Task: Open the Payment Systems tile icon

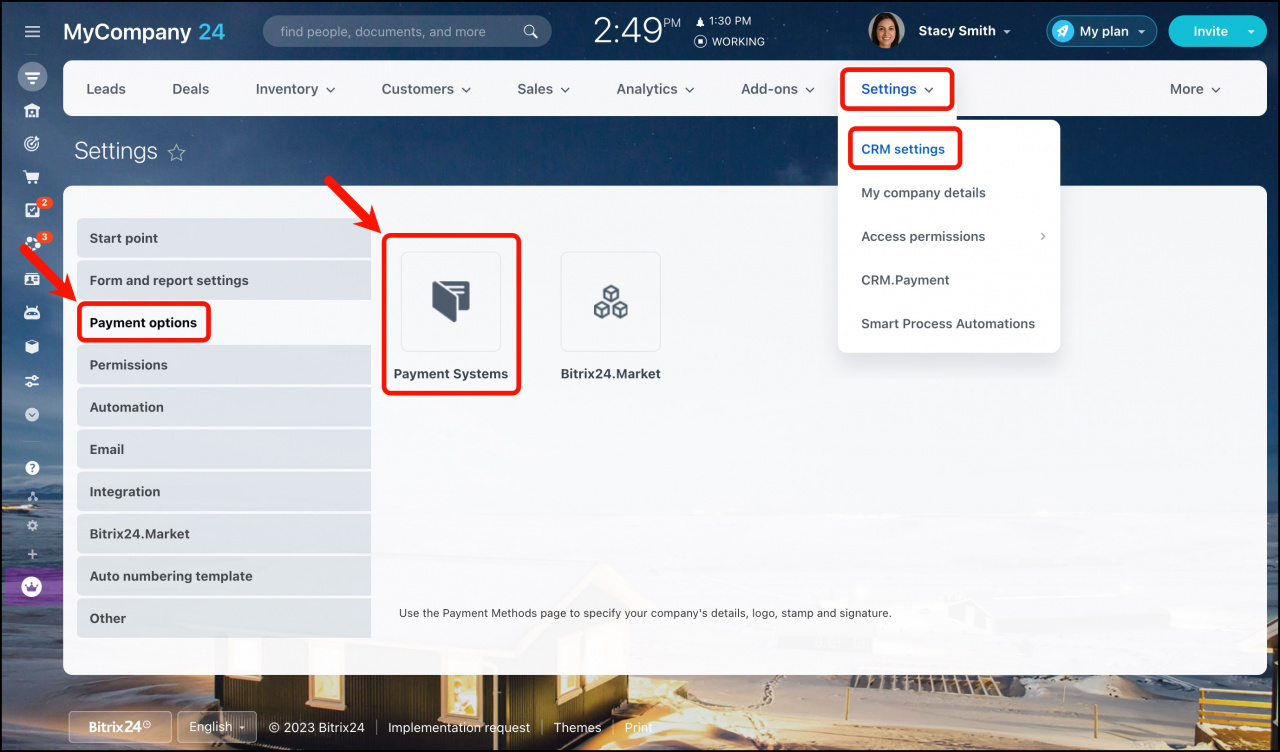Action: pos(451,301)
